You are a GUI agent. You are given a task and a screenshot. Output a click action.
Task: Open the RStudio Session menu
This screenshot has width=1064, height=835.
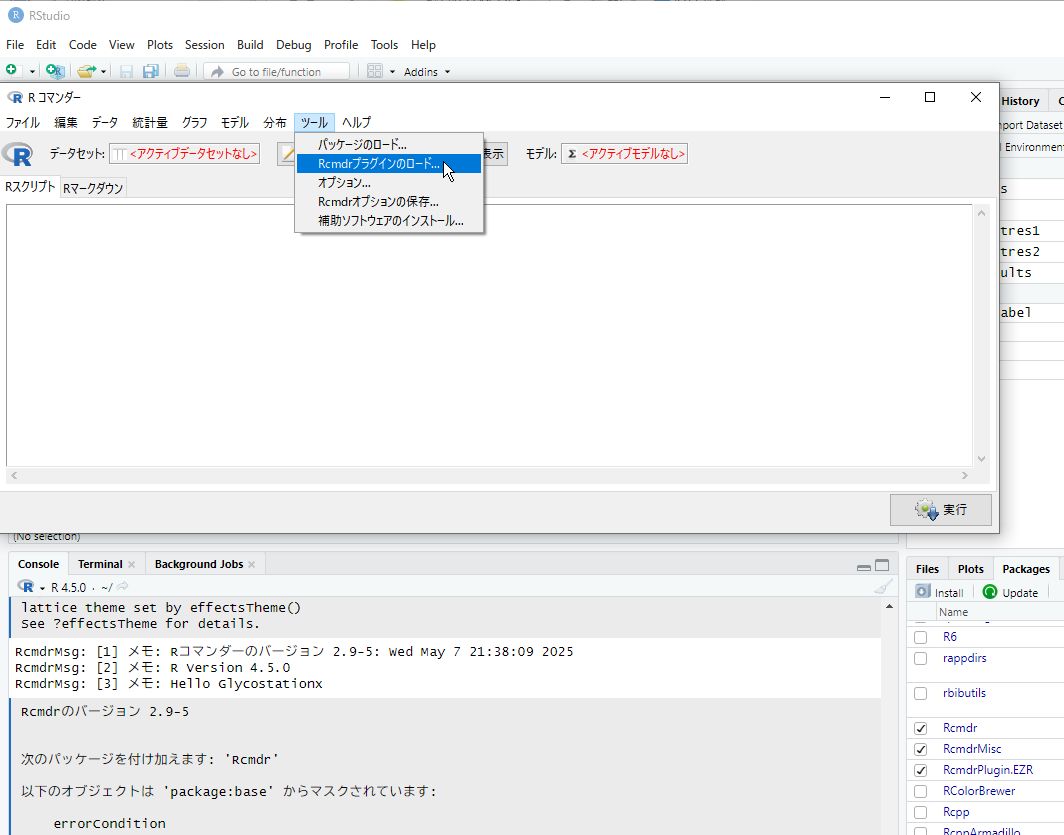point(204,45)
